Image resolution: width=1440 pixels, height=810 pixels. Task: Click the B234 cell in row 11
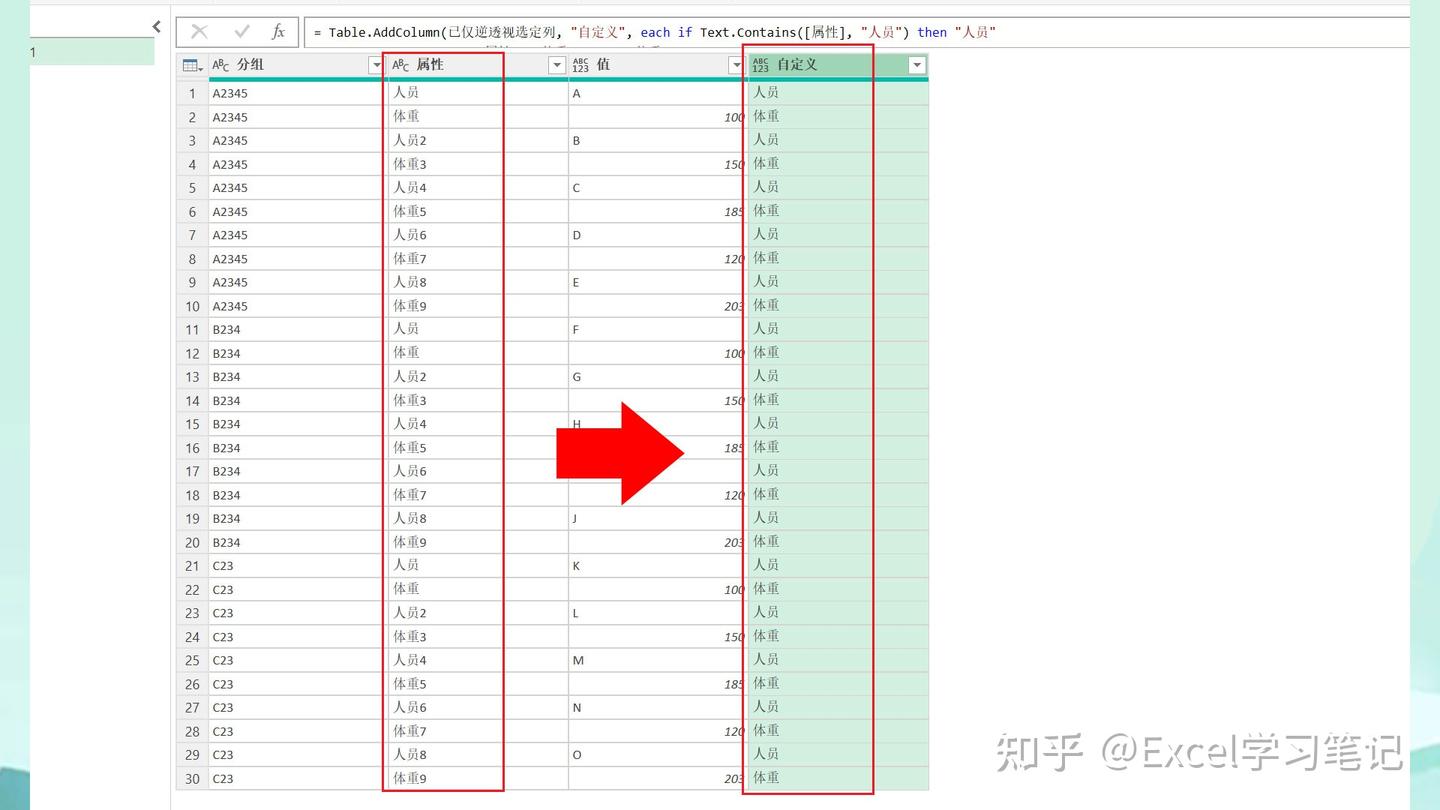[297, 329]
